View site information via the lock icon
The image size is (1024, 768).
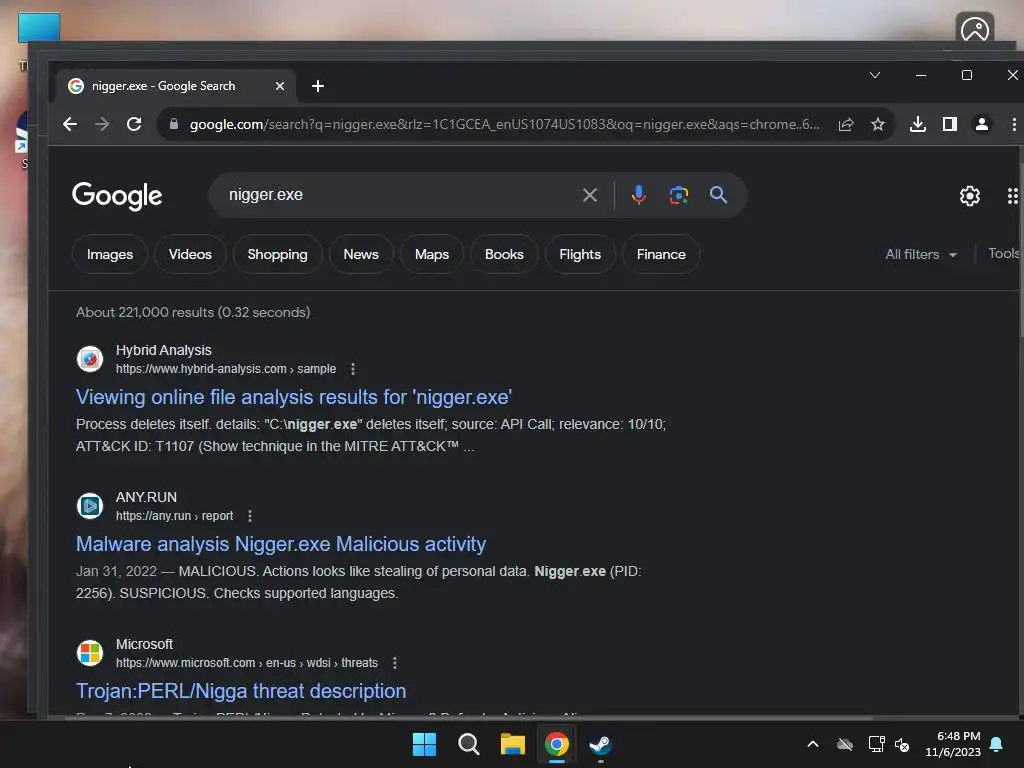(x=174, y=124)
